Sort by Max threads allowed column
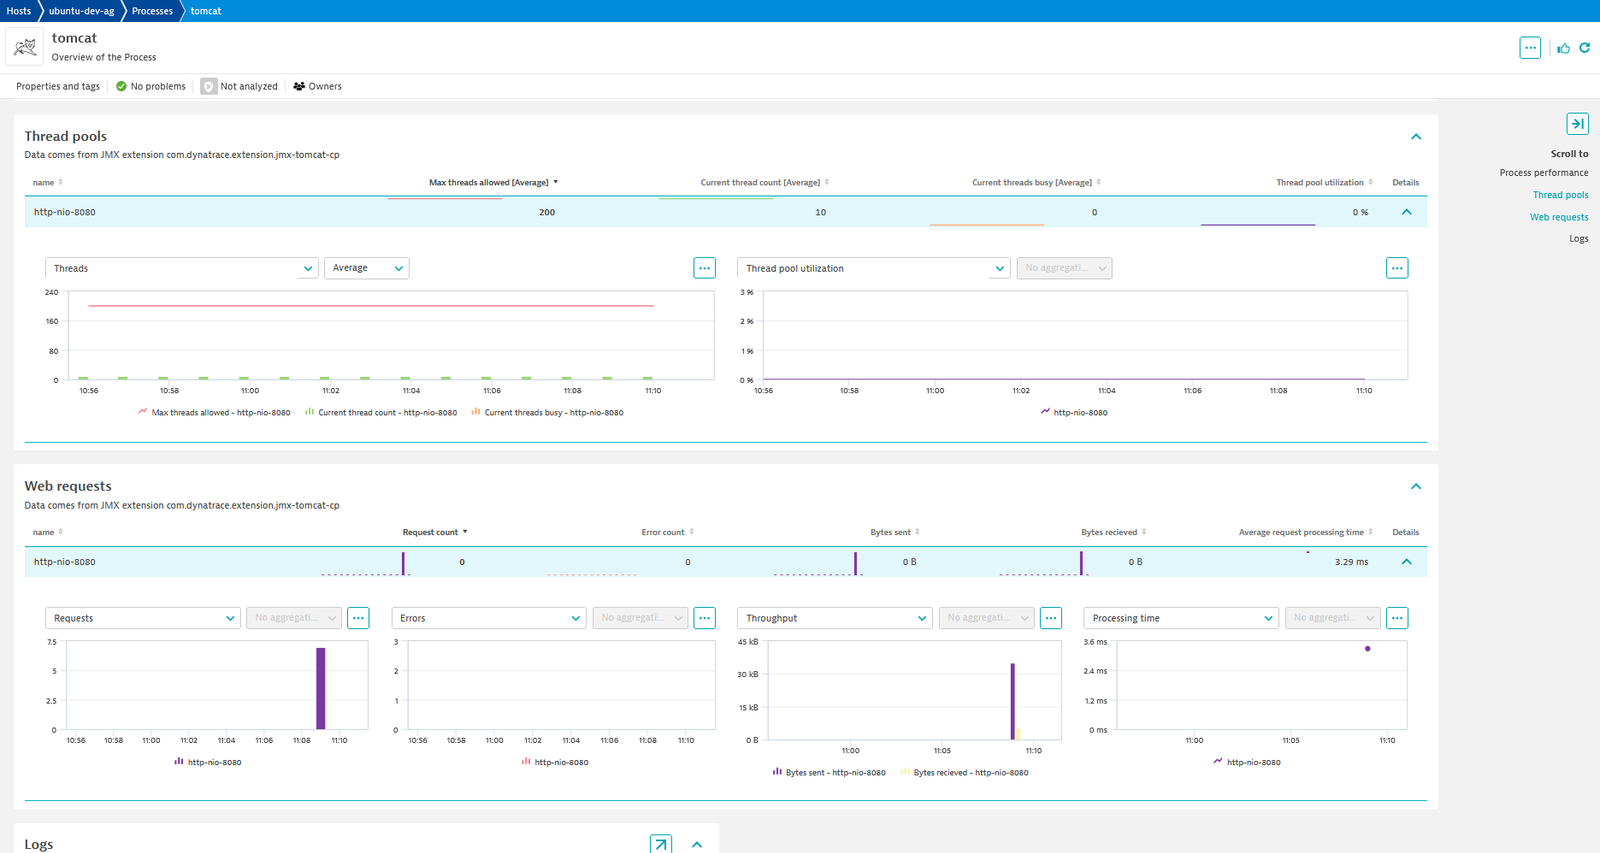1600x853 pixels. tap(493, 182)
